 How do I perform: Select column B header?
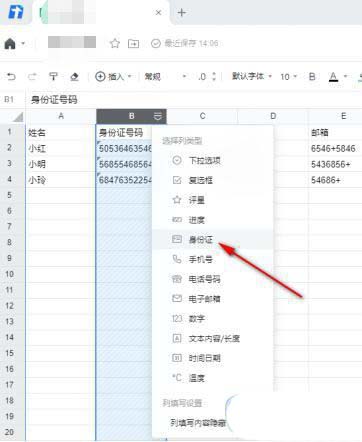(x=131, y=116)
